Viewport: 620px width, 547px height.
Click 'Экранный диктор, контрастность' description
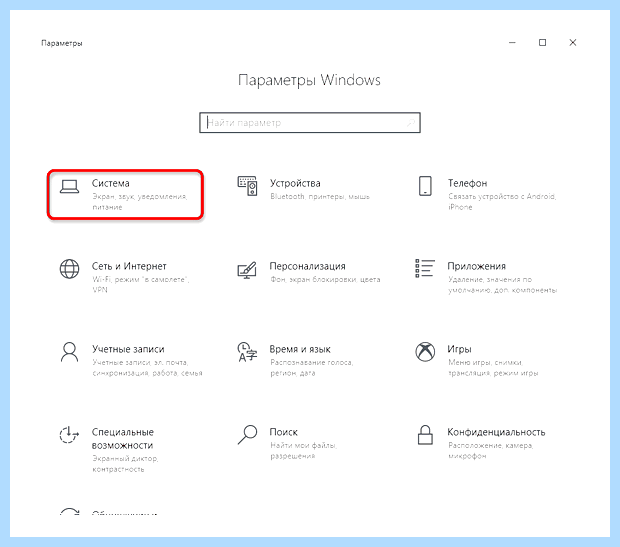point(125,464)
